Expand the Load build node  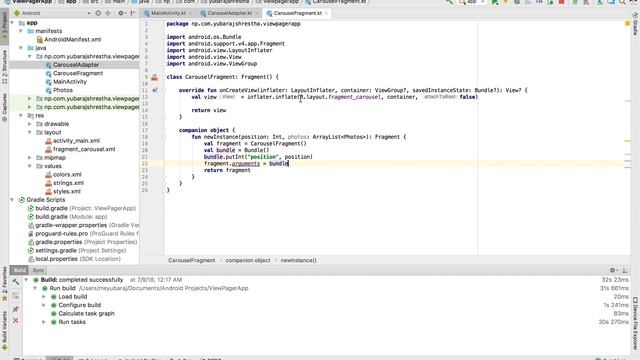pyautogui.click(x=44, y=297)
